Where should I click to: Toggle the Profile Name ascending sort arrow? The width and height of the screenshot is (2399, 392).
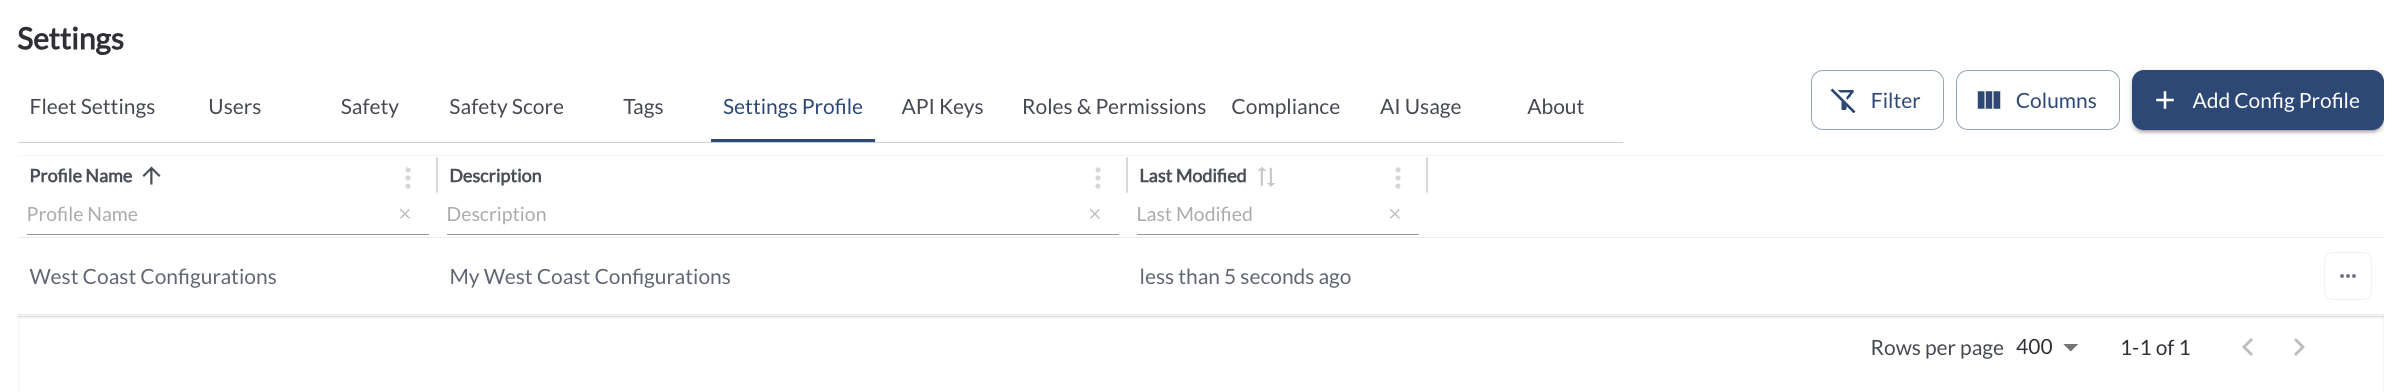(151, 176)
